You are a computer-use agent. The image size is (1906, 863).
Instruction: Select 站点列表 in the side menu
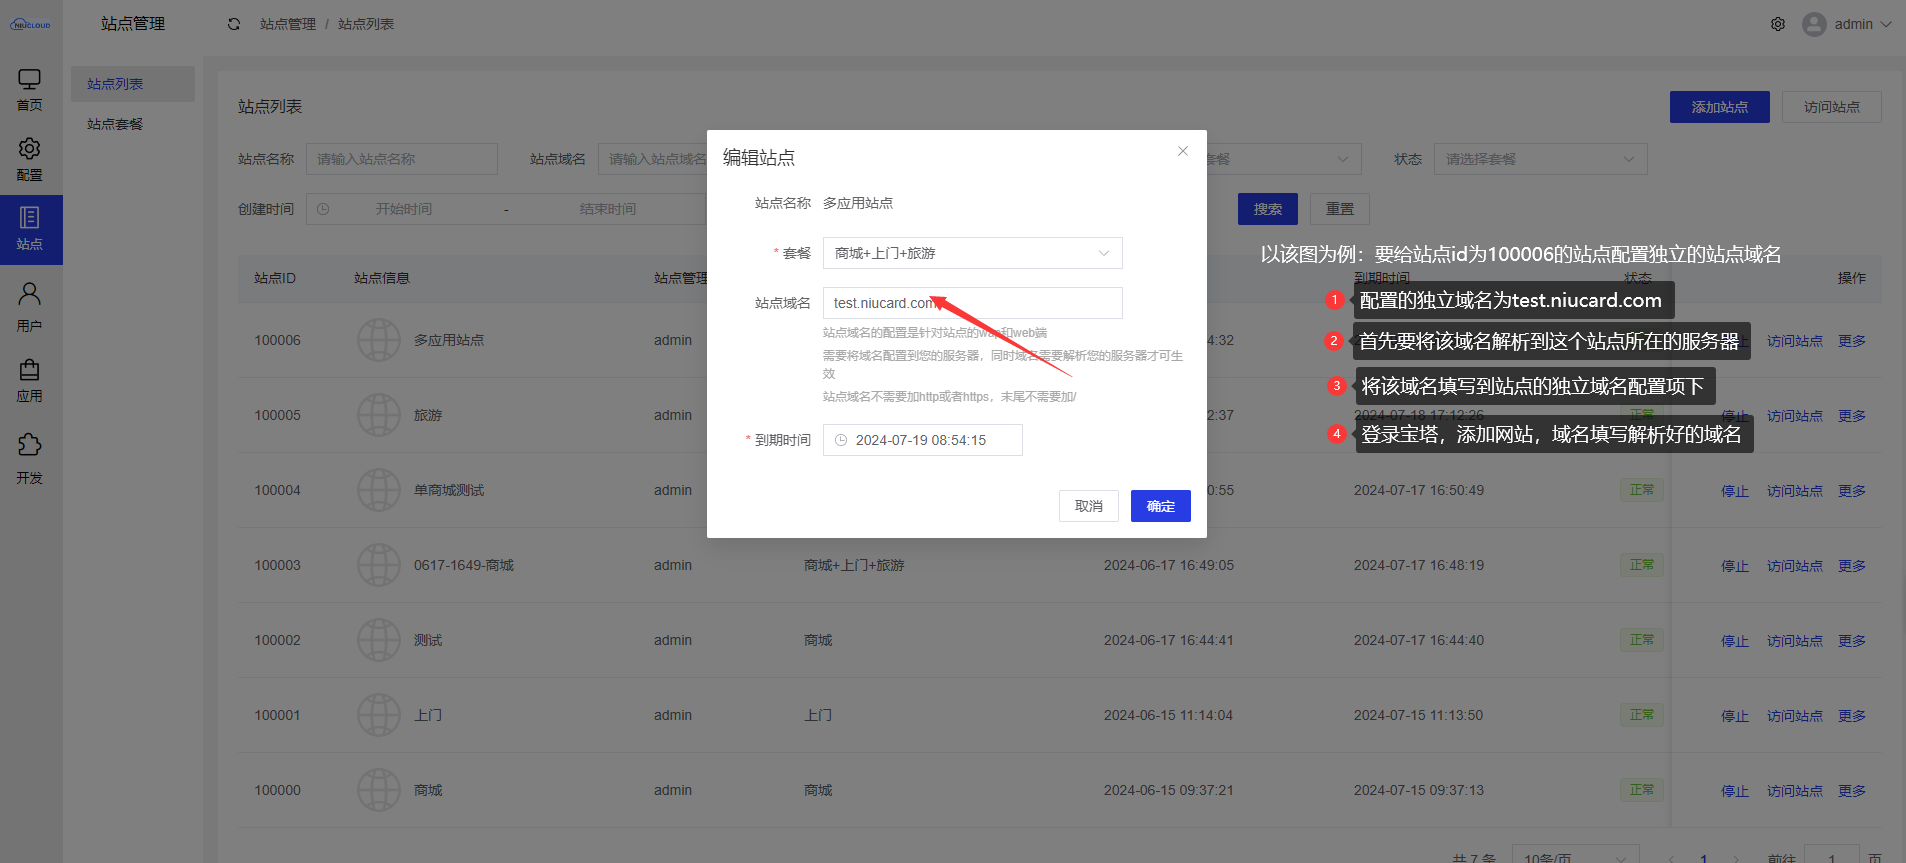[115, 84]
